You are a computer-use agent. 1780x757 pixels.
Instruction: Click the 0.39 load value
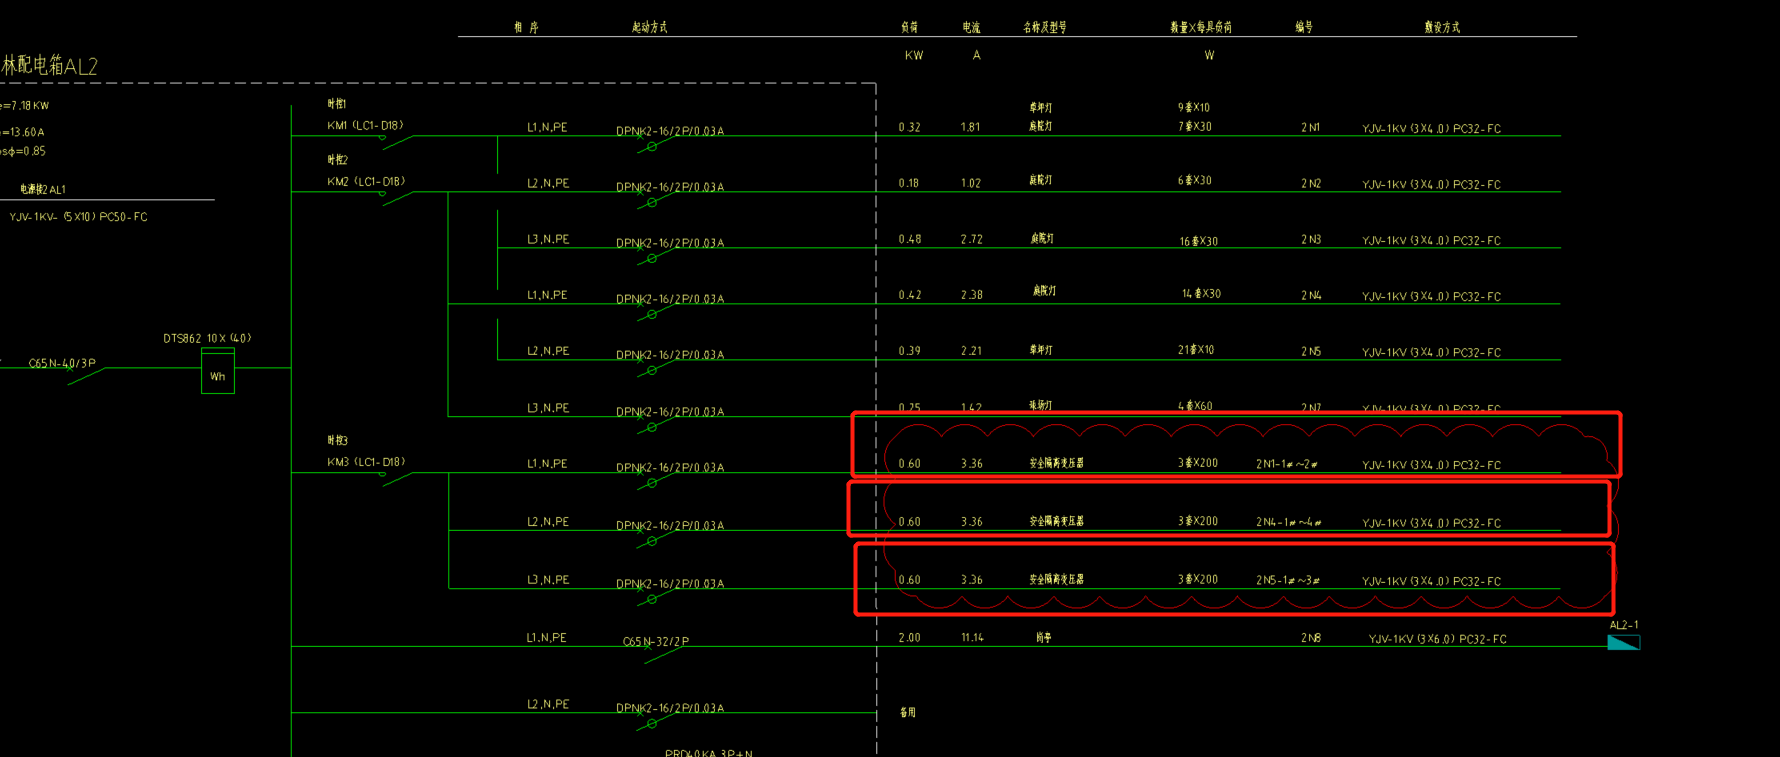pyautogui.click(x=910, y=351)
